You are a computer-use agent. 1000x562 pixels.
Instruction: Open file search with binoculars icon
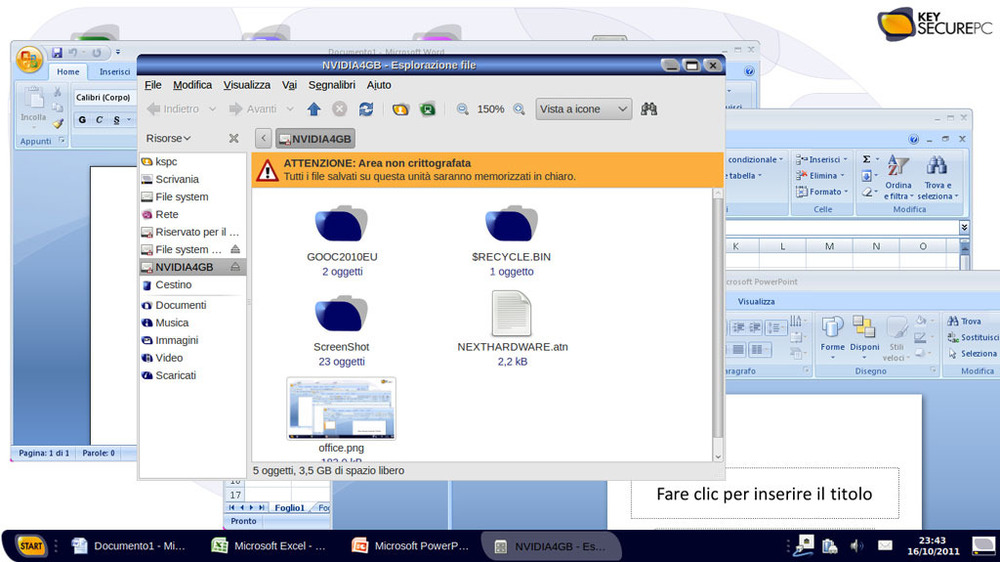649,109
